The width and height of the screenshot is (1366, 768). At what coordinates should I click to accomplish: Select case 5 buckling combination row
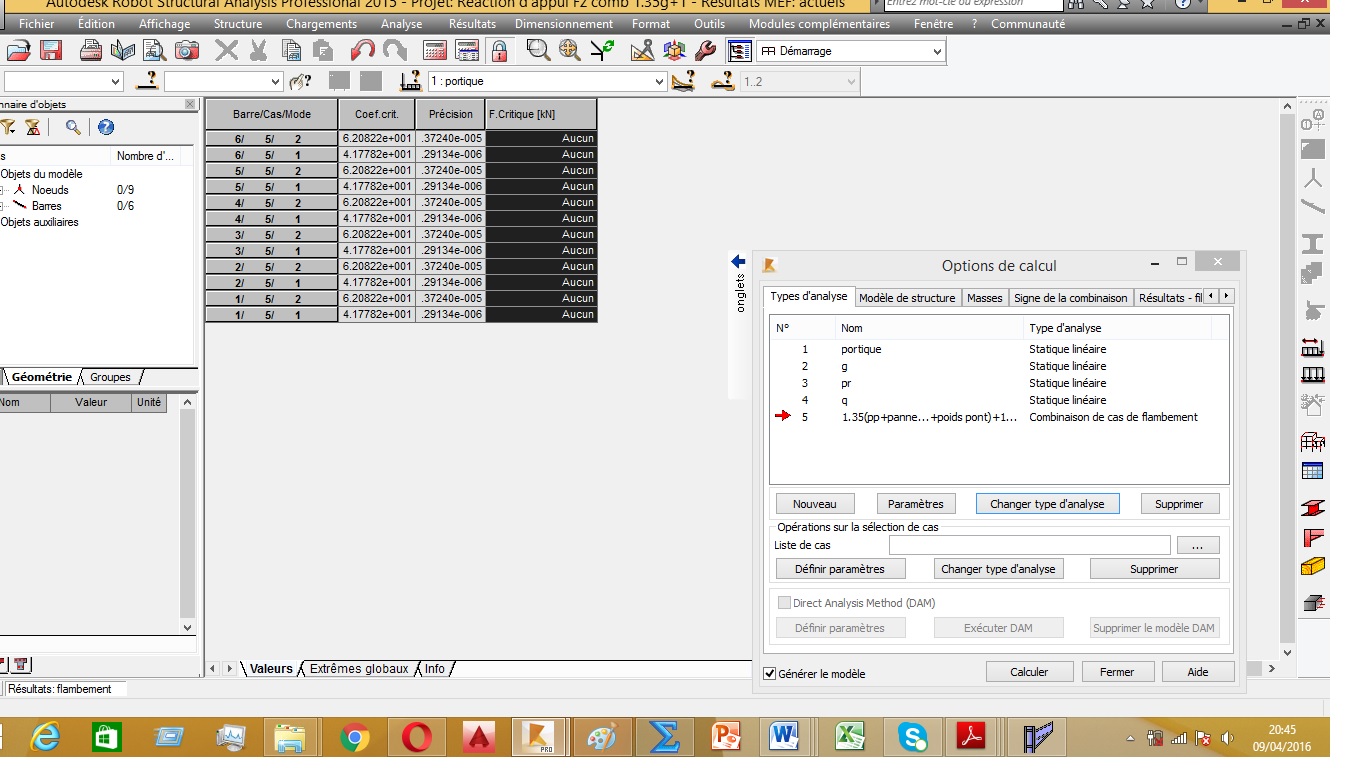point(1001,417)
